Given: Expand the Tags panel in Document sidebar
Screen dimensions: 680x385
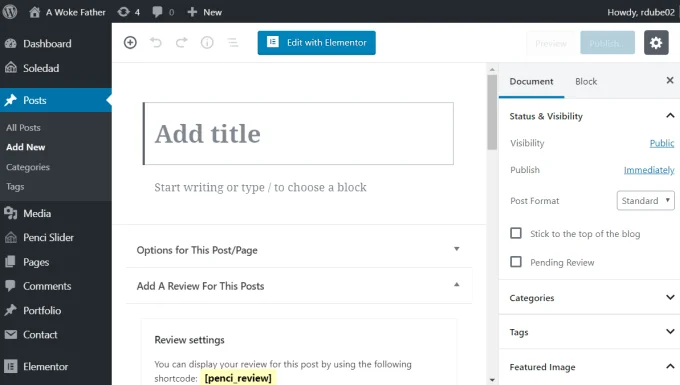Looking at the screenshot, I should click(x=589, y=332).
